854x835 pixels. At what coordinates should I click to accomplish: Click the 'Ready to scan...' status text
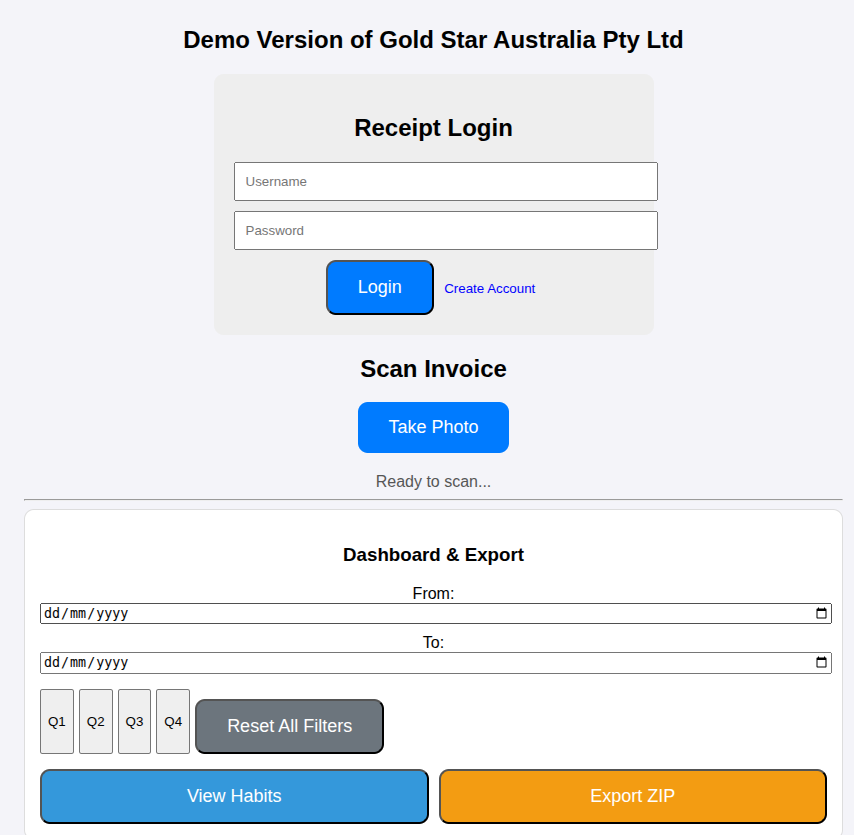[433, 482]
